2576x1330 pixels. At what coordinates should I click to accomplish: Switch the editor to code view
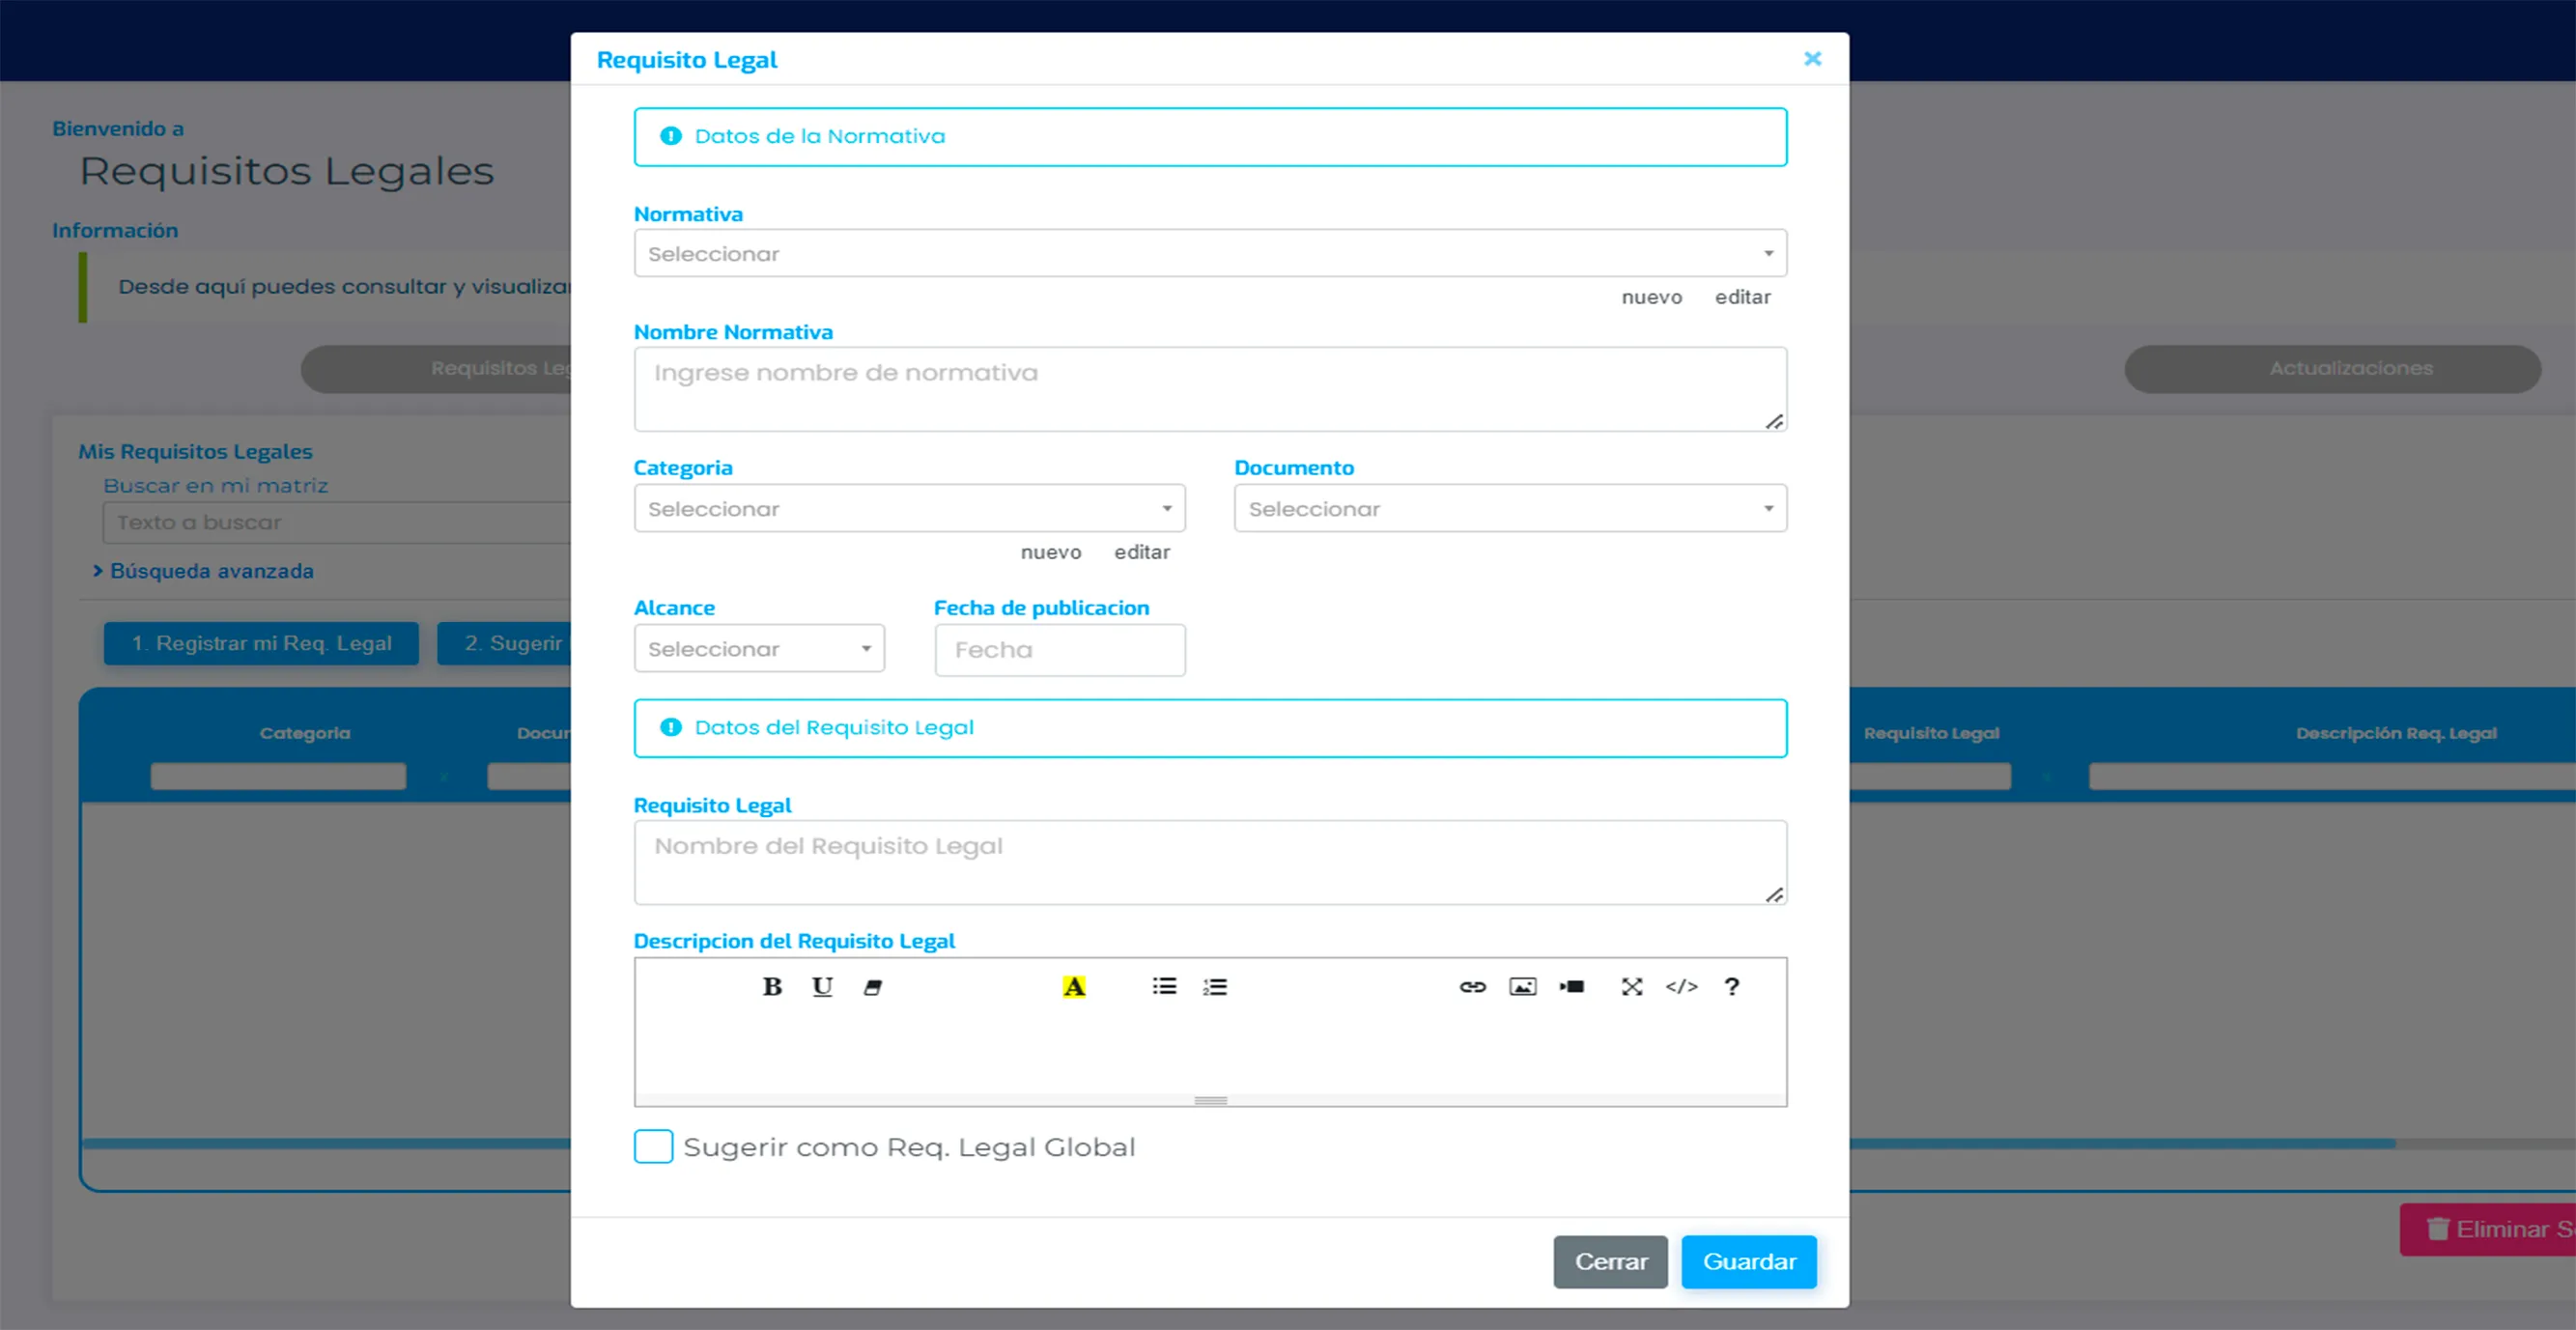(1682, 987)
